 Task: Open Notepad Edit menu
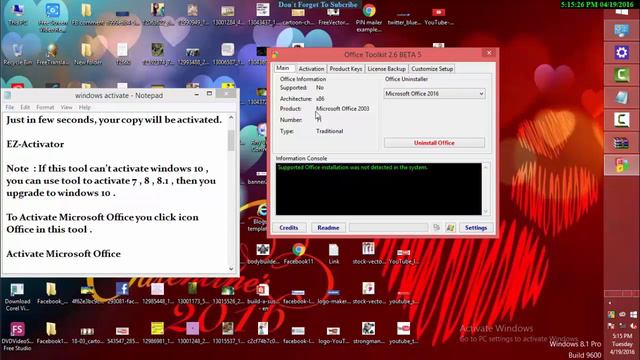pyautogui.click(x=25, y=107)
